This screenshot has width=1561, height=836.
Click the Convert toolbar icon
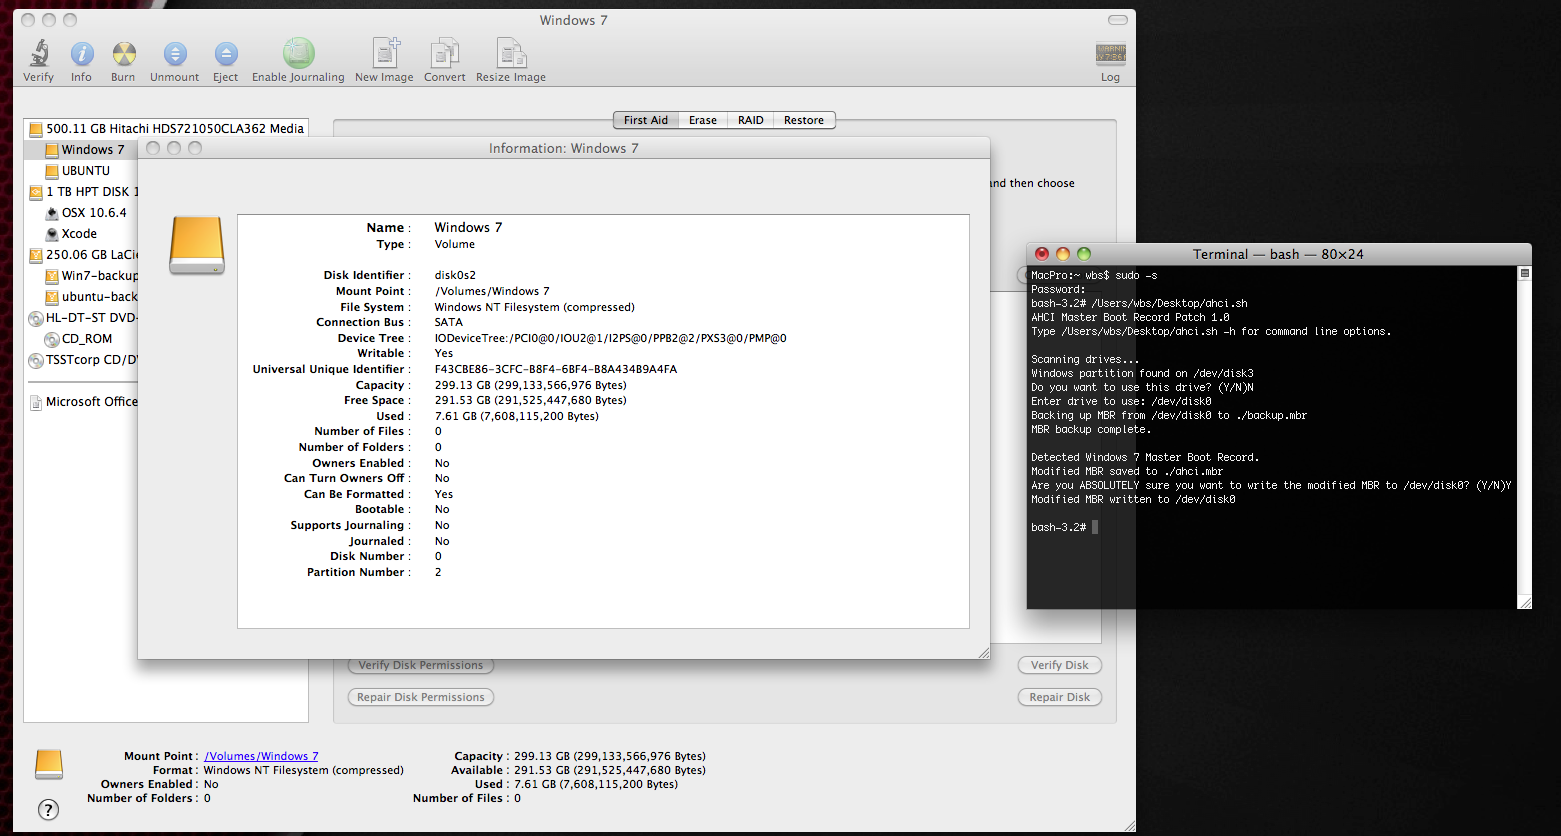(445, 61)
